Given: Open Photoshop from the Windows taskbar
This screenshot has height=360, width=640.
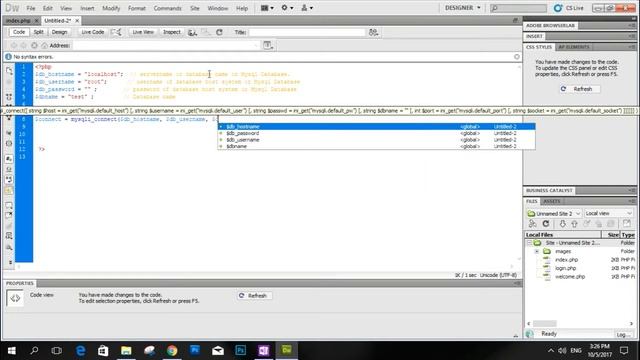Looking at the screenshot, I should click(241, 350).
